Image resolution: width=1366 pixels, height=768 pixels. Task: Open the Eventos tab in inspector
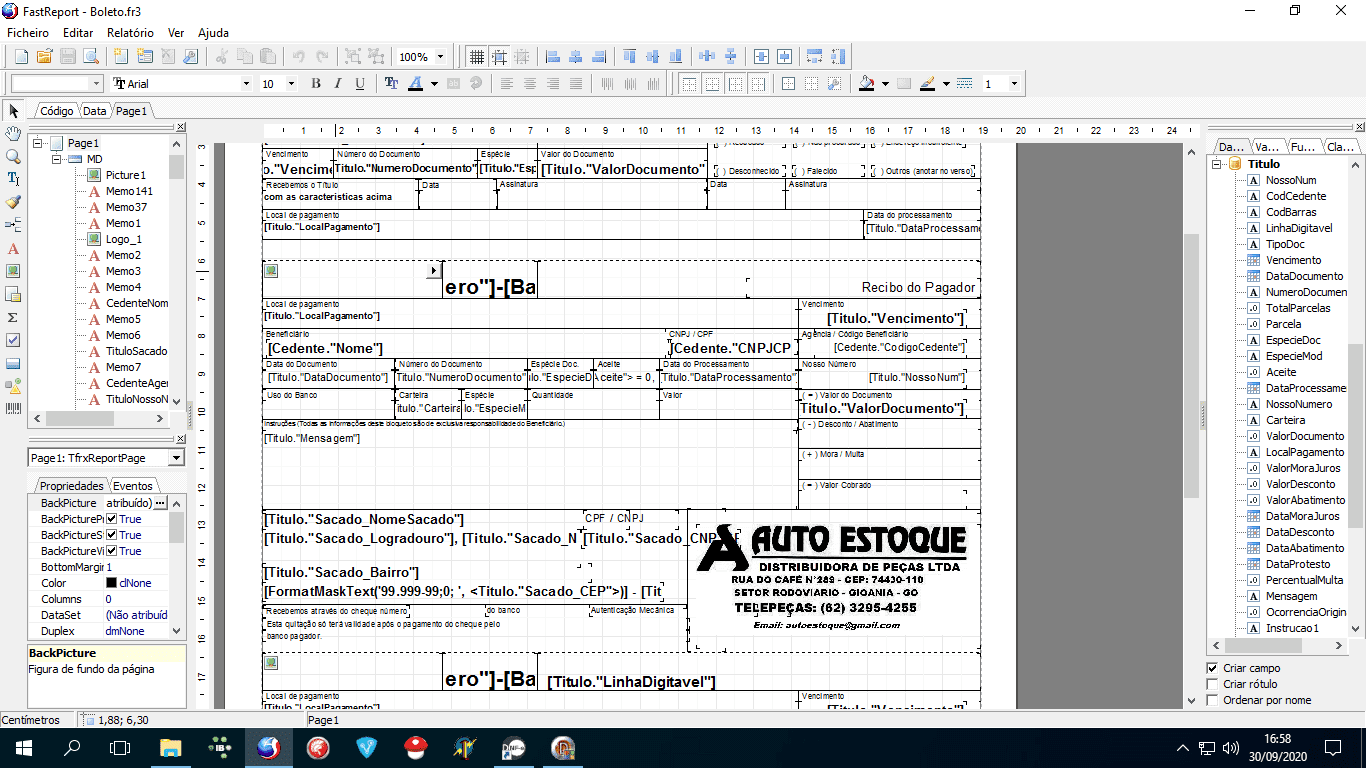[x=132, y=486]
